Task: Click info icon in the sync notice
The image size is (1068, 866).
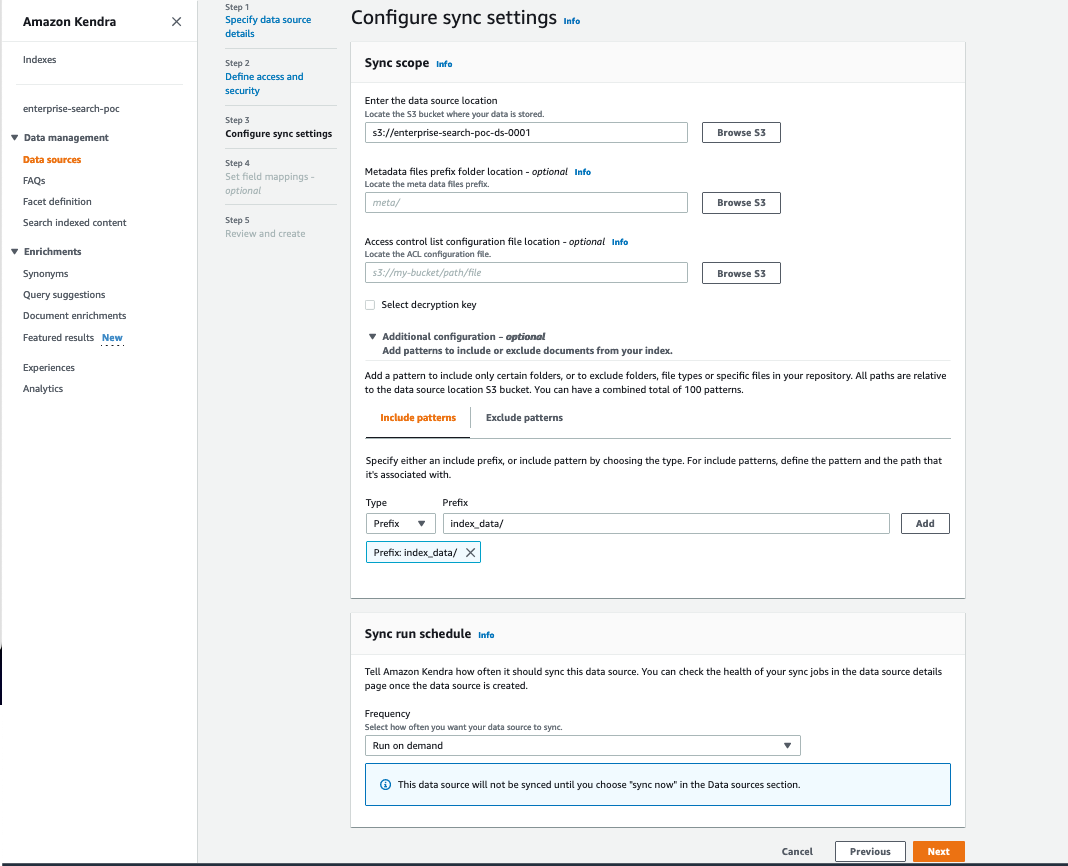Action: tap(385, 785)
